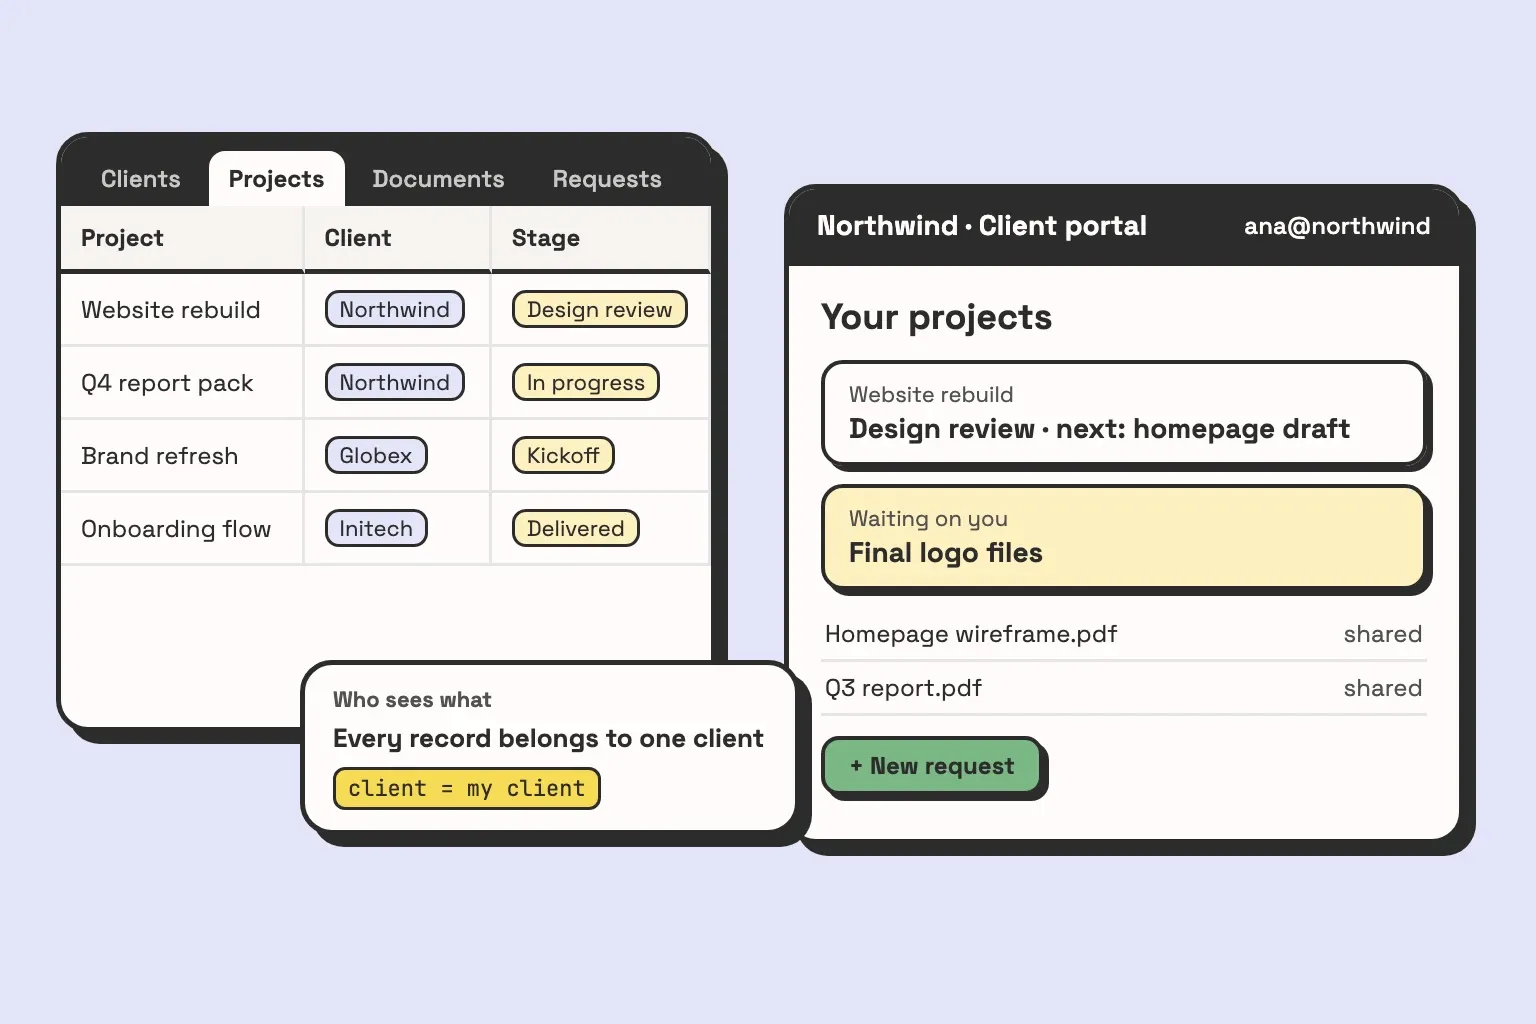Image resolution: width=1536 pixels, height=1024 pixels.
Task: Click the client = my client filter chip
Action: (467, 789)
